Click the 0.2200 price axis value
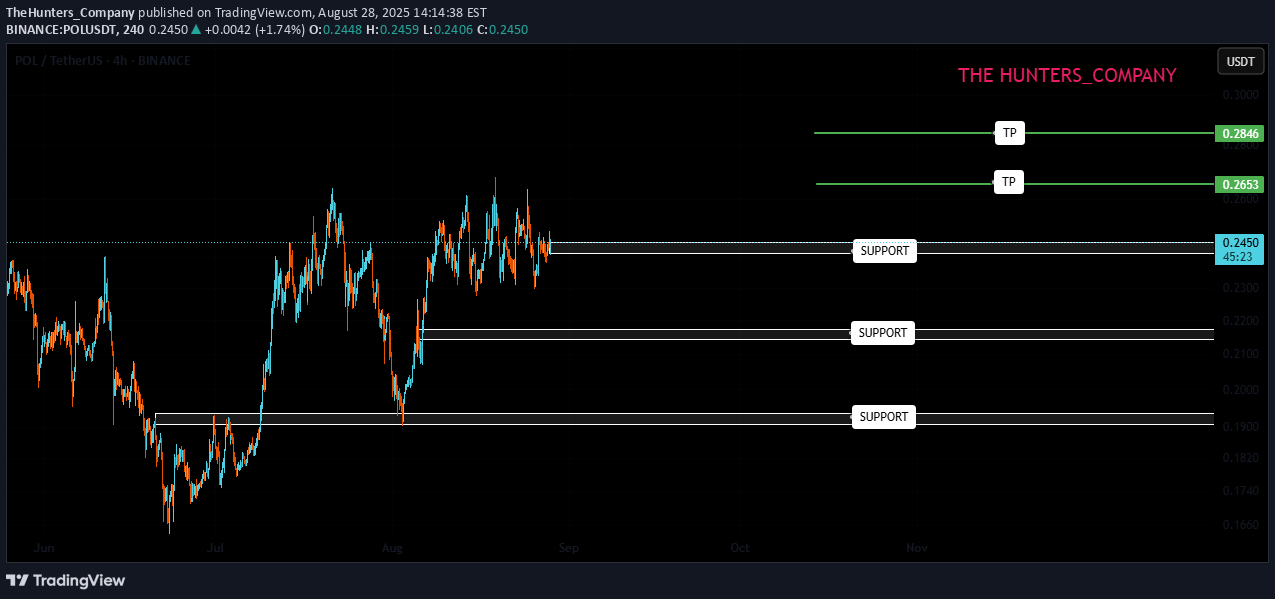The width and height of the screenshot is (1275, 599). pos(1240,321)
